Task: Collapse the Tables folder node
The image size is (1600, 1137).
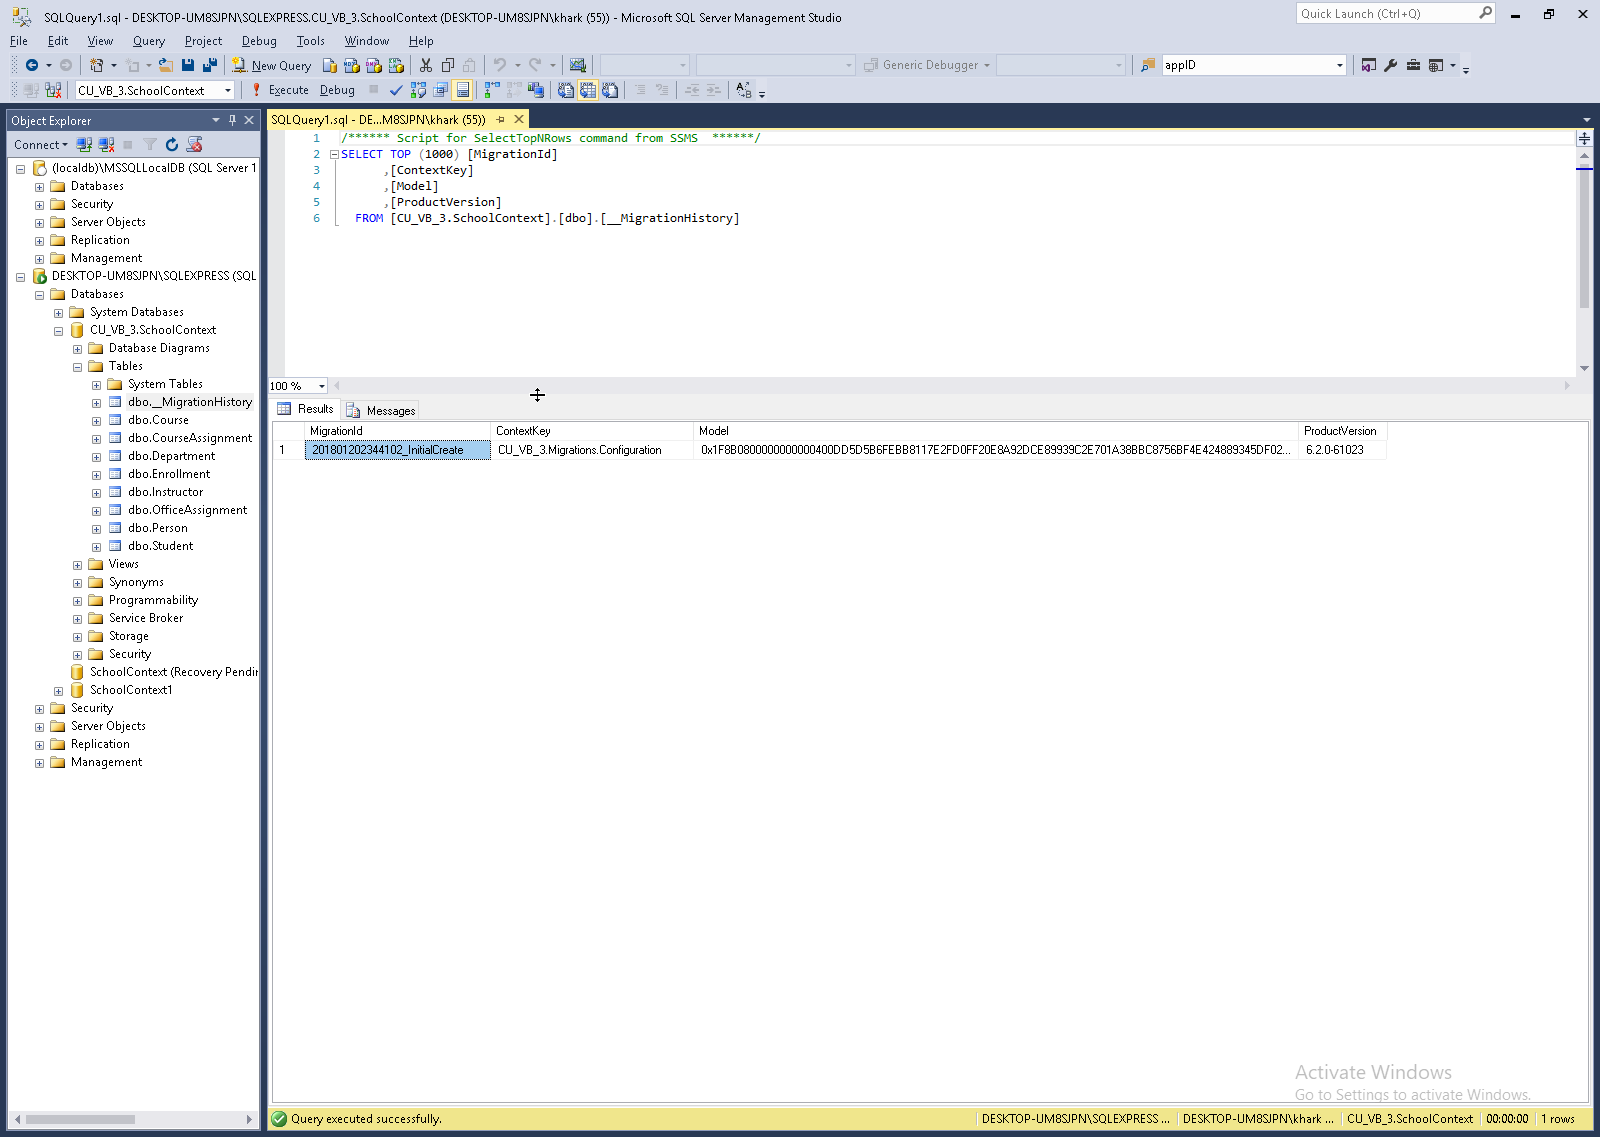Action: 77,367
